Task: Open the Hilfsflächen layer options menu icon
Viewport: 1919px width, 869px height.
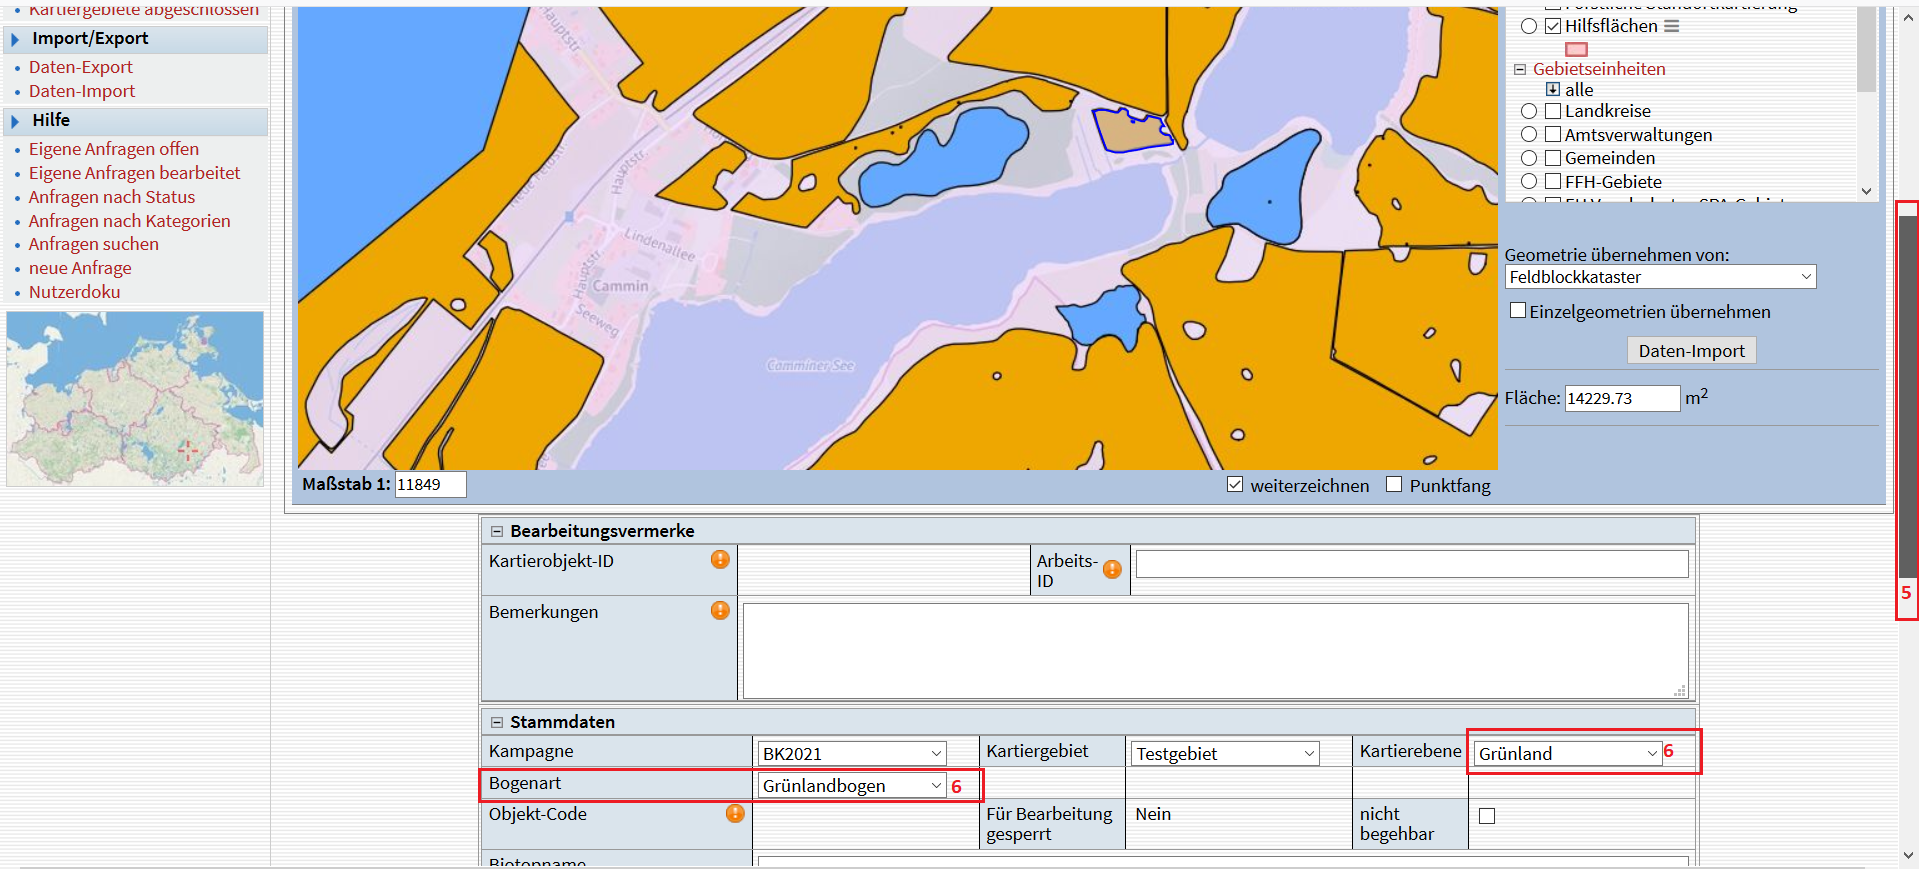Action: 1672,26
